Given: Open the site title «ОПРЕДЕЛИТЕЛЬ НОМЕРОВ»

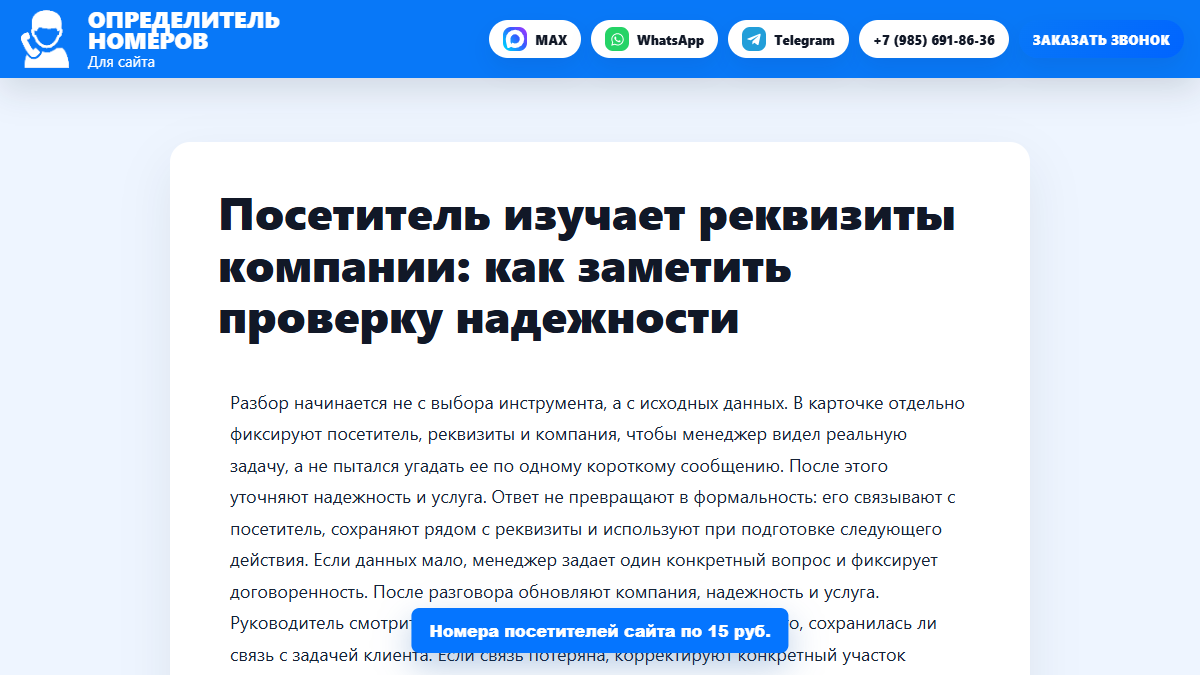Looking at the screenshot, I should pyautogui.click(x=184, y=30).
